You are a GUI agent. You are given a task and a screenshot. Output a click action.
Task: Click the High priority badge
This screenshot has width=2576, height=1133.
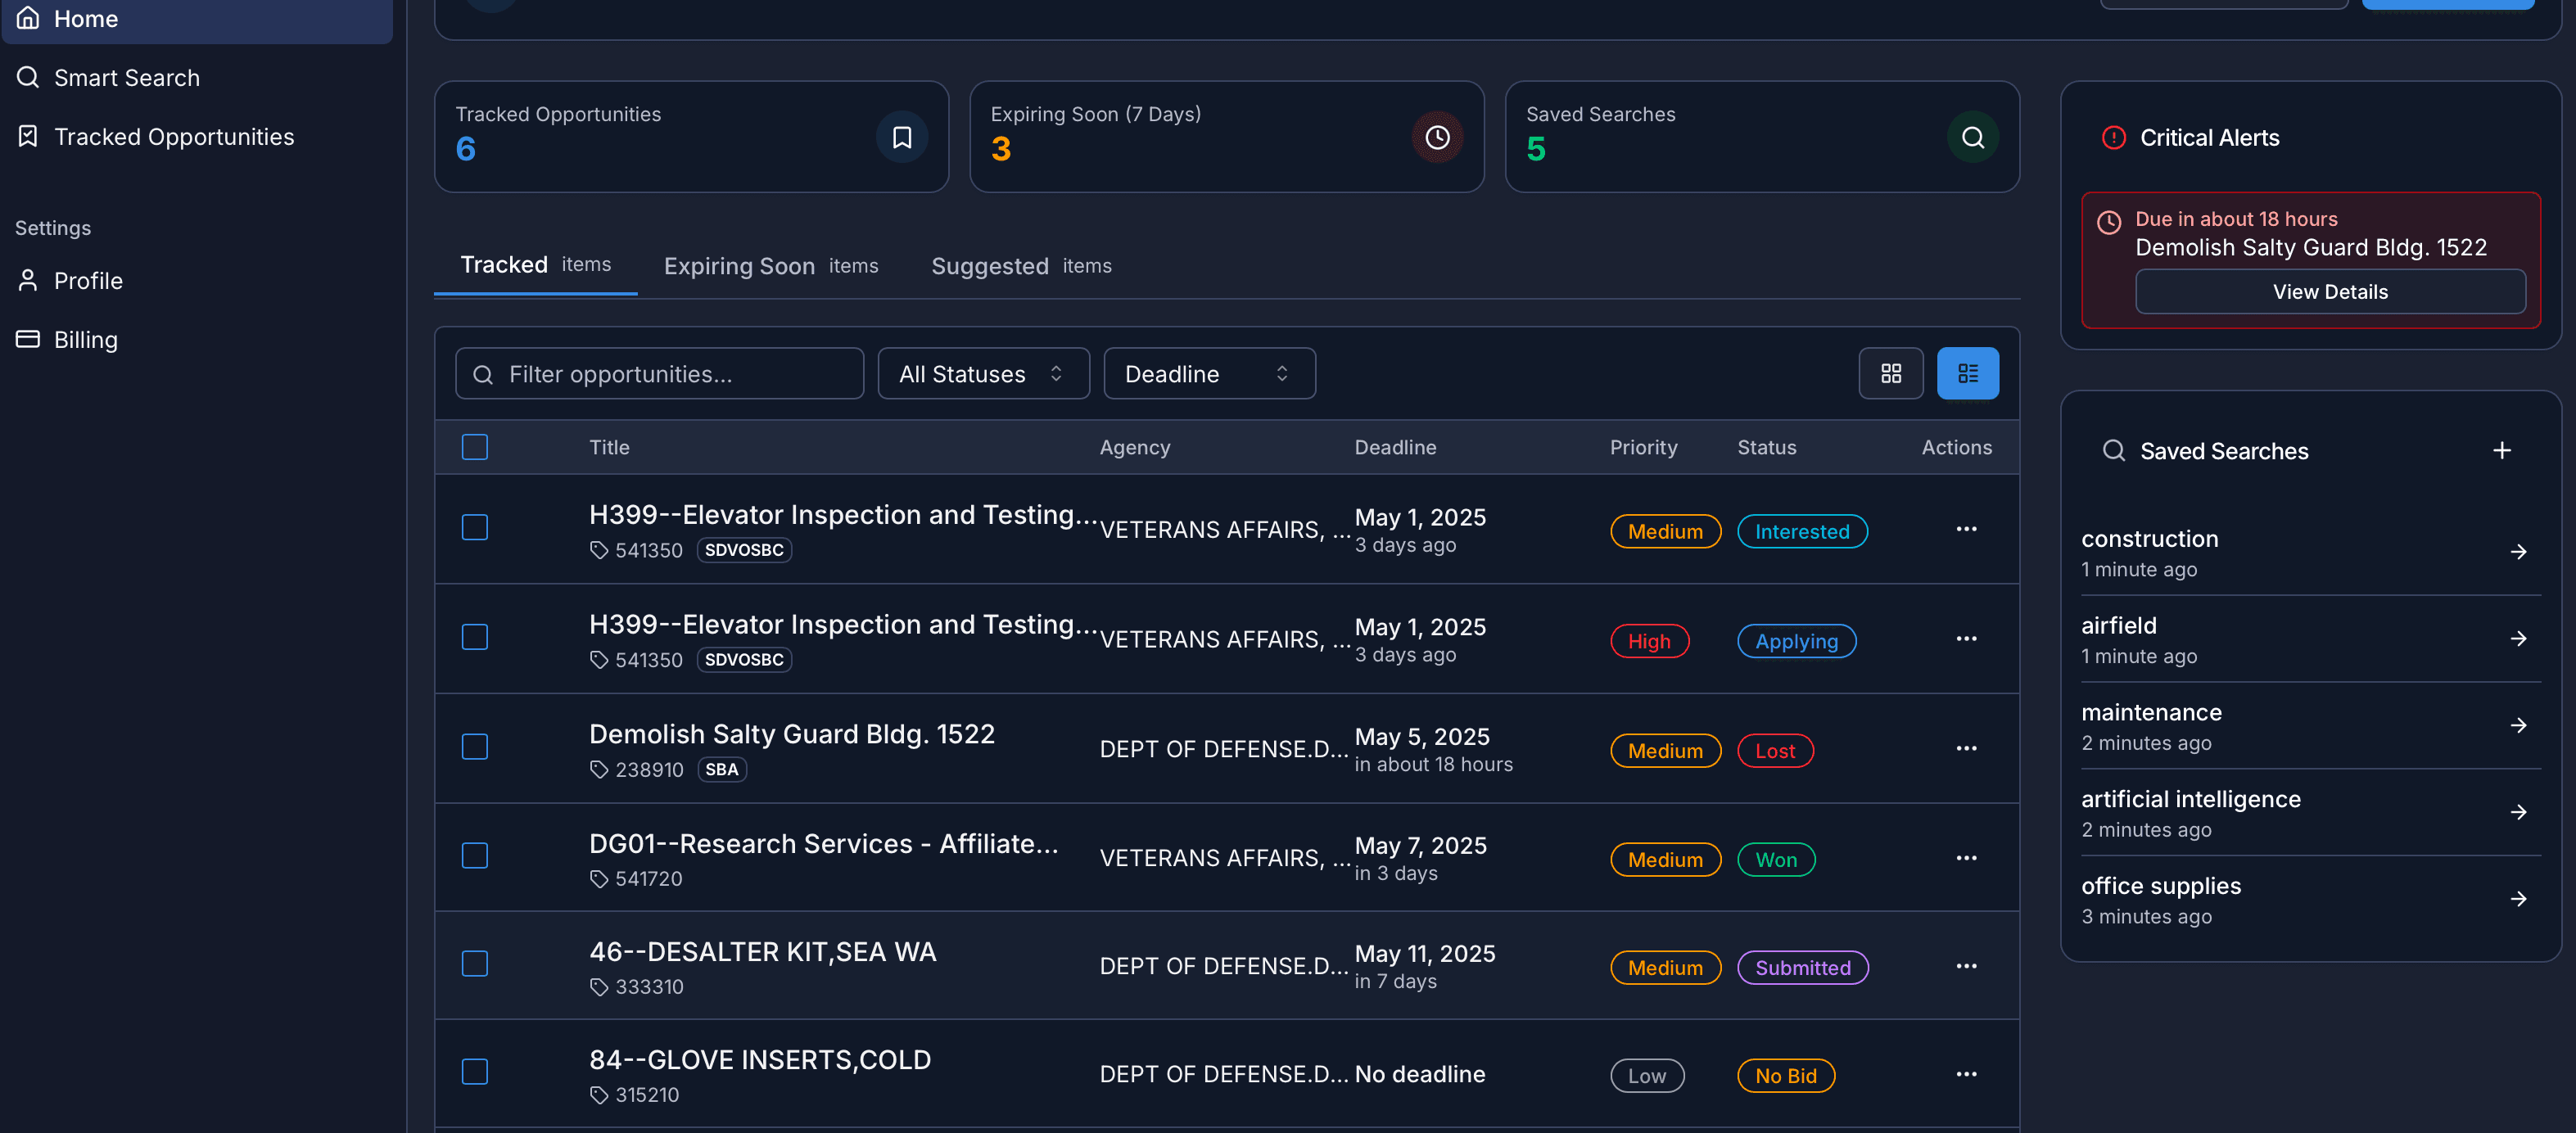pyautogui.click(x=1649, y=642)
